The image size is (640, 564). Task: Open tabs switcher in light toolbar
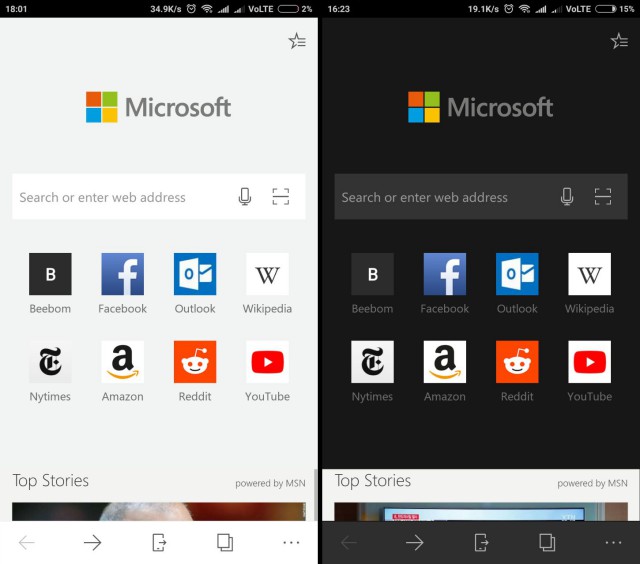[x=225, y=542]
